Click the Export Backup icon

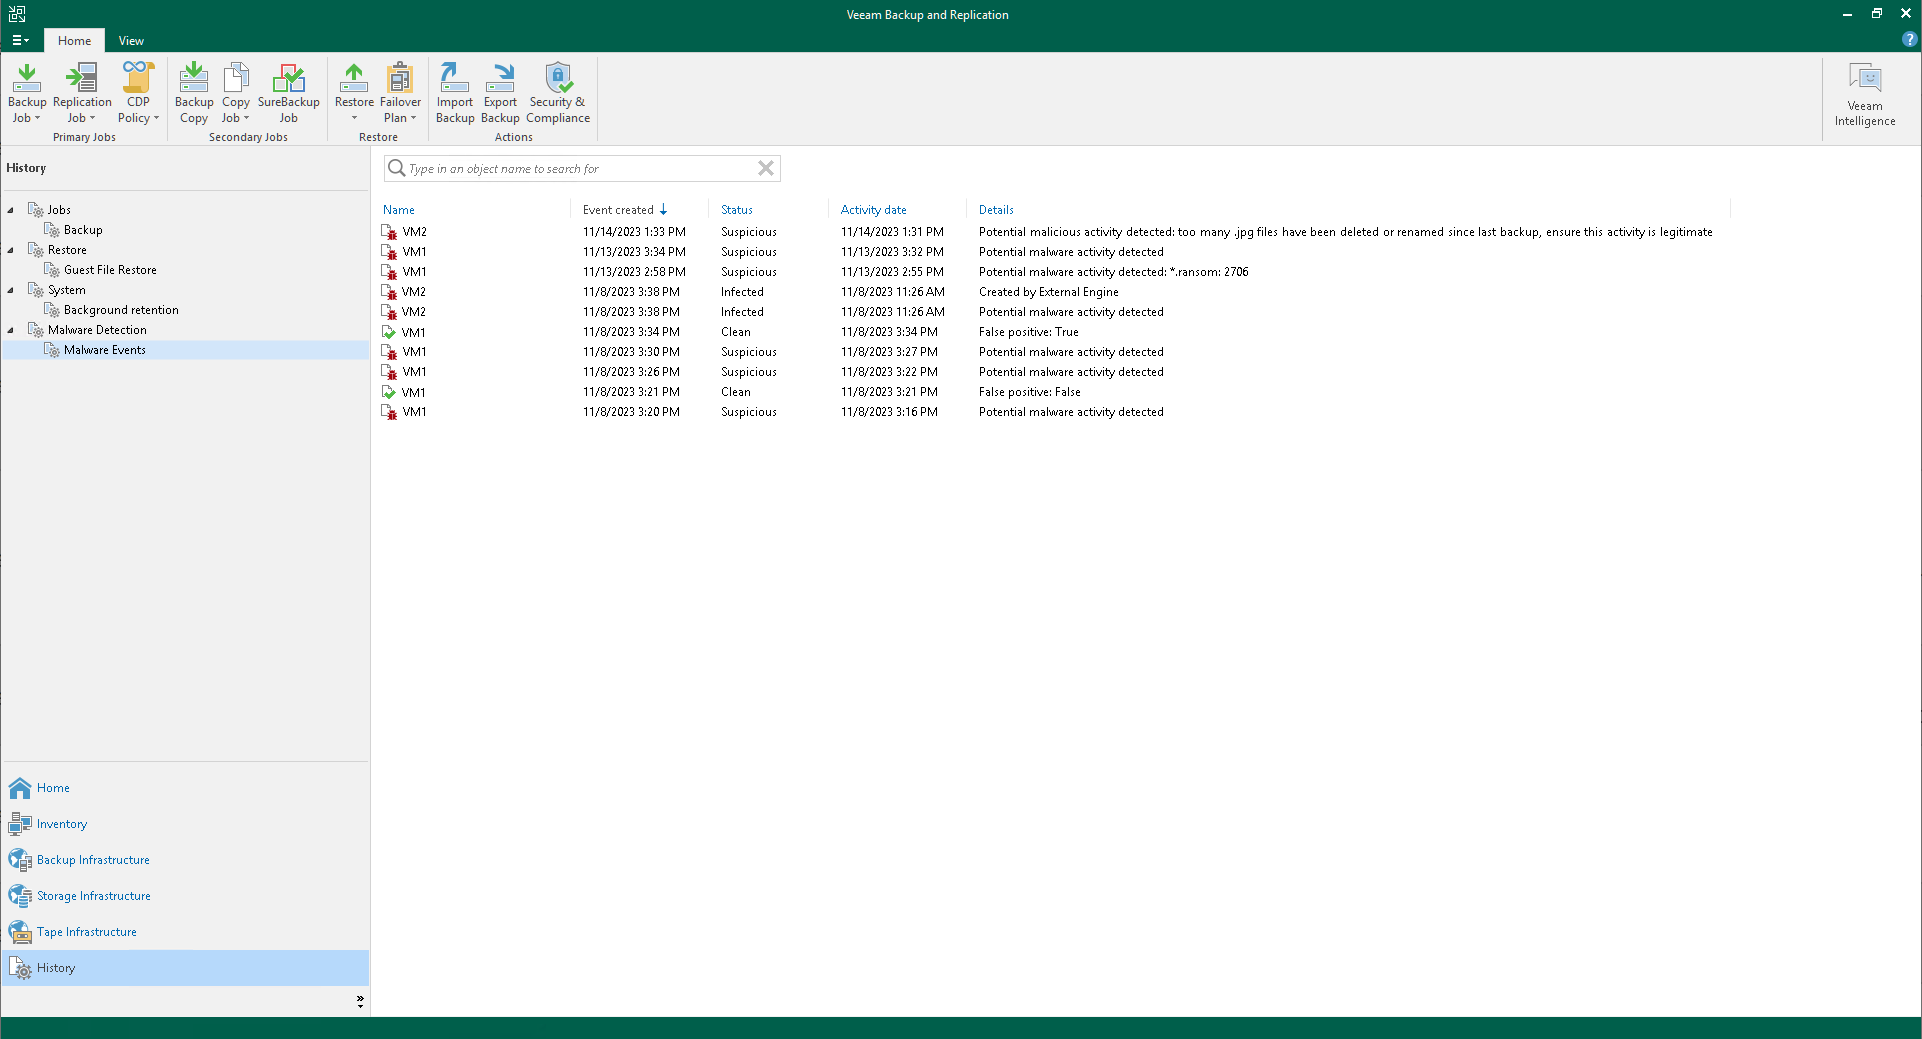coord(500,93)
